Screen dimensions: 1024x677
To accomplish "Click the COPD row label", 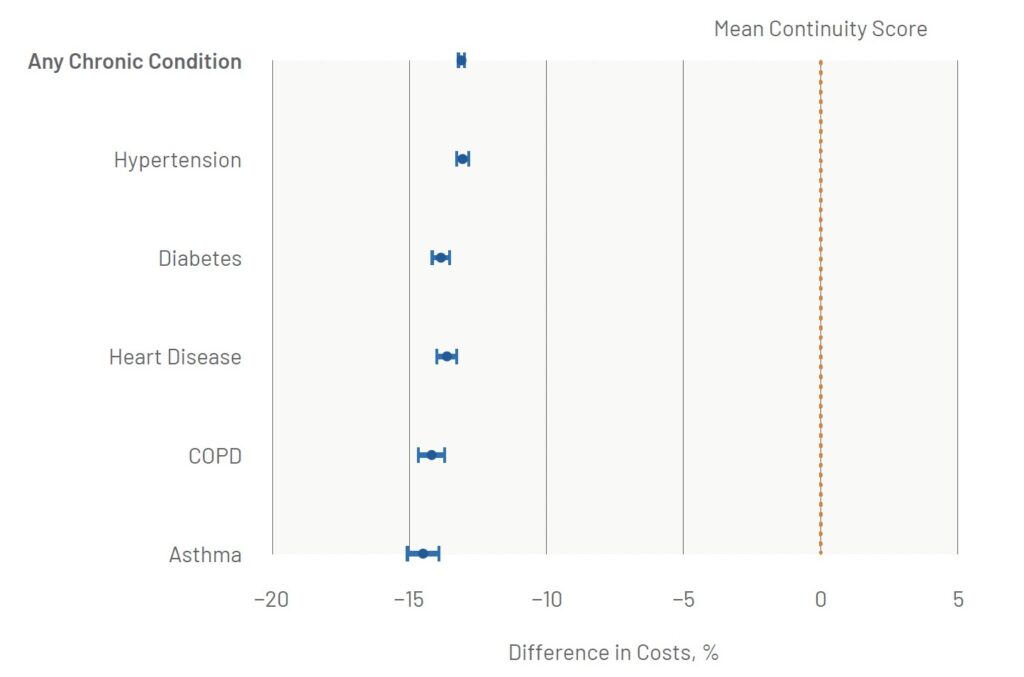I will click(x=215, y=456).
